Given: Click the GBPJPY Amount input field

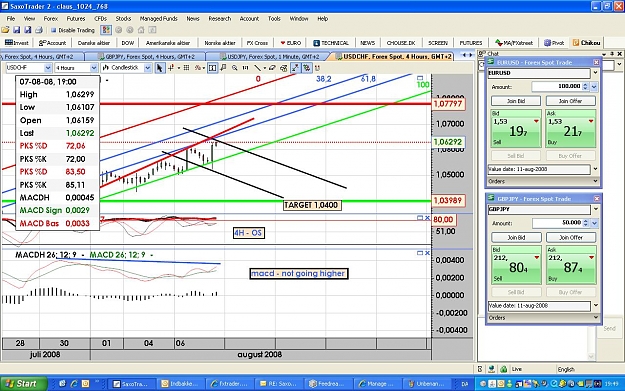Looking at the screenshot, I should tap(557, 223).
